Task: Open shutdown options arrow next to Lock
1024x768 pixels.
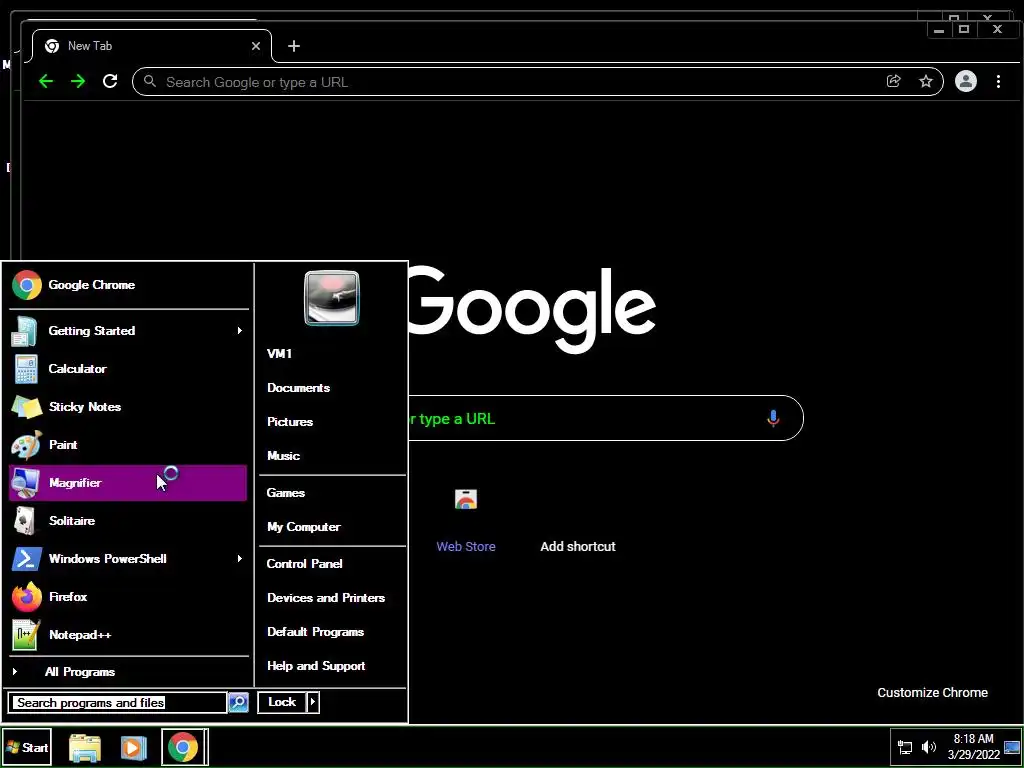Action: click(x=313, y=702)
